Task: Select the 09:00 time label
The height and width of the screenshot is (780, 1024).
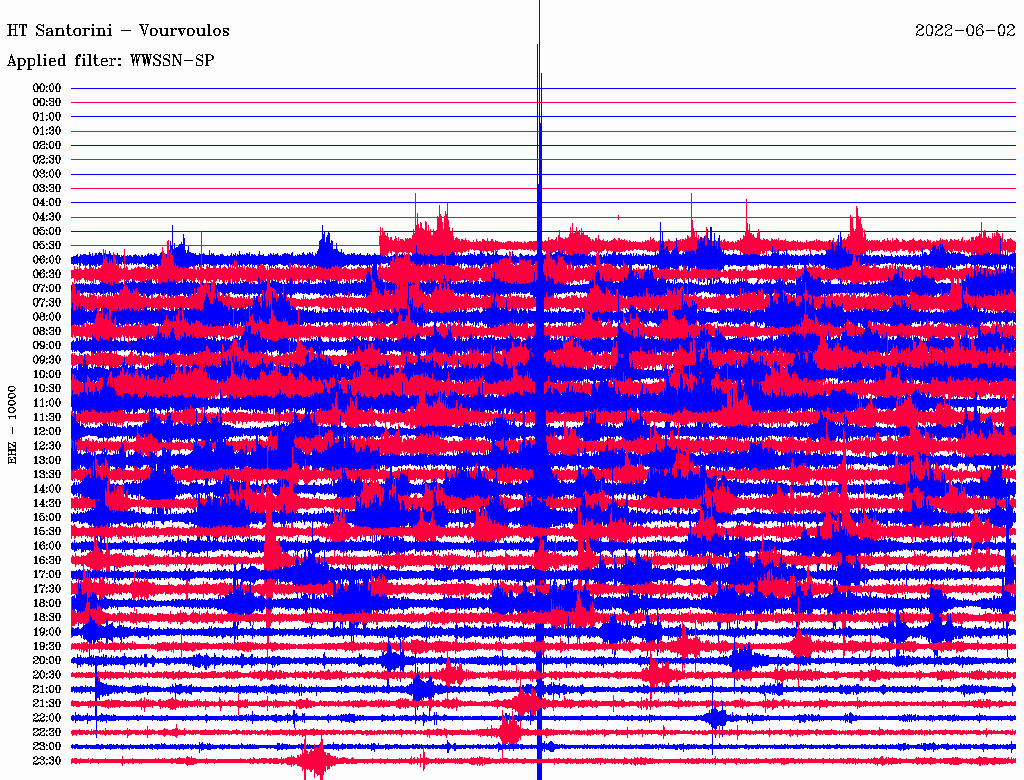Action: click(x=47, y=346)
